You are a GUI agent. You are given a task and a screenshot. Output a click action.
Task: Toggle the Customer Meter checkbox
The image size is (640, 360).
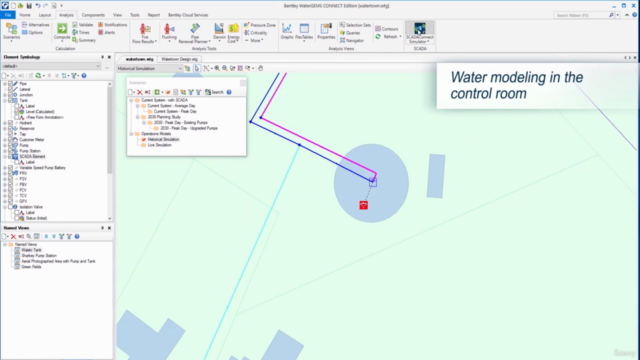(11, 140)
